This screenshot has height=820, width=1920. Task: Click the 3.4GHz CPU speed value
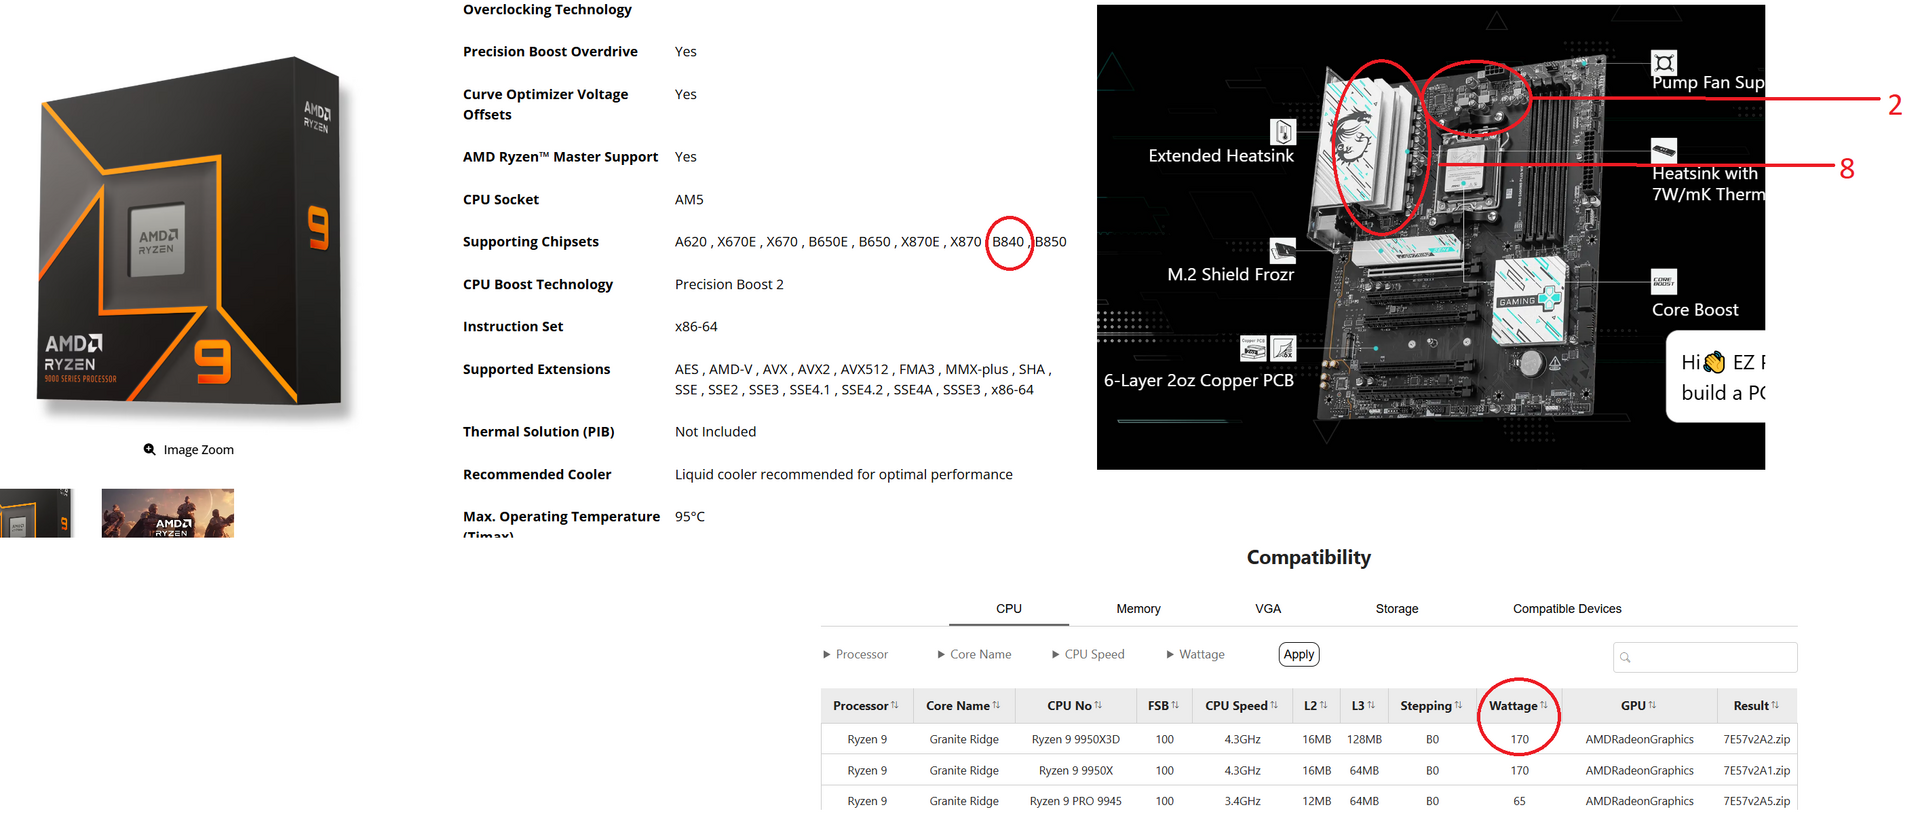point(1242,802)
